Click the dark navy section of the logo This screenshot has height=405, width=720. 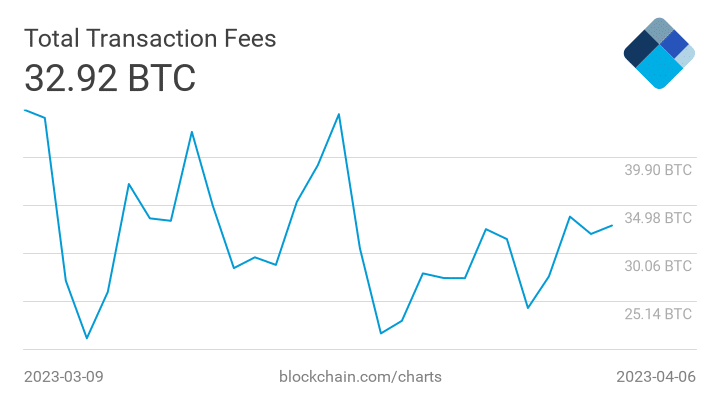[641, 50]
